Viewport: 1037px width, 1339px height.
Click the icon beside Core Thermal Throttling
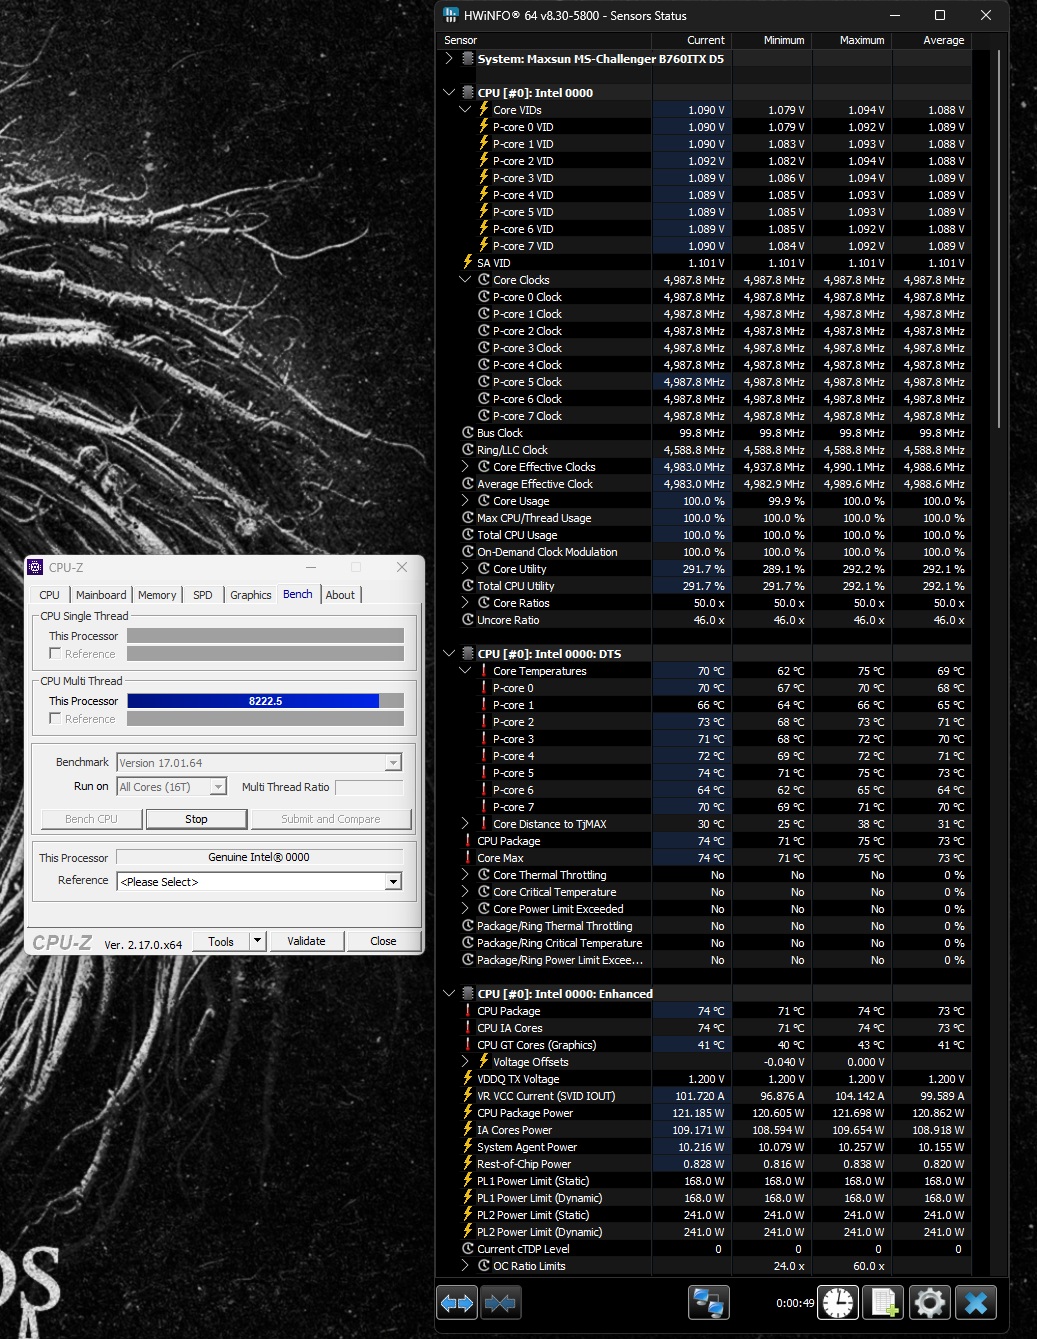(484, 875)
